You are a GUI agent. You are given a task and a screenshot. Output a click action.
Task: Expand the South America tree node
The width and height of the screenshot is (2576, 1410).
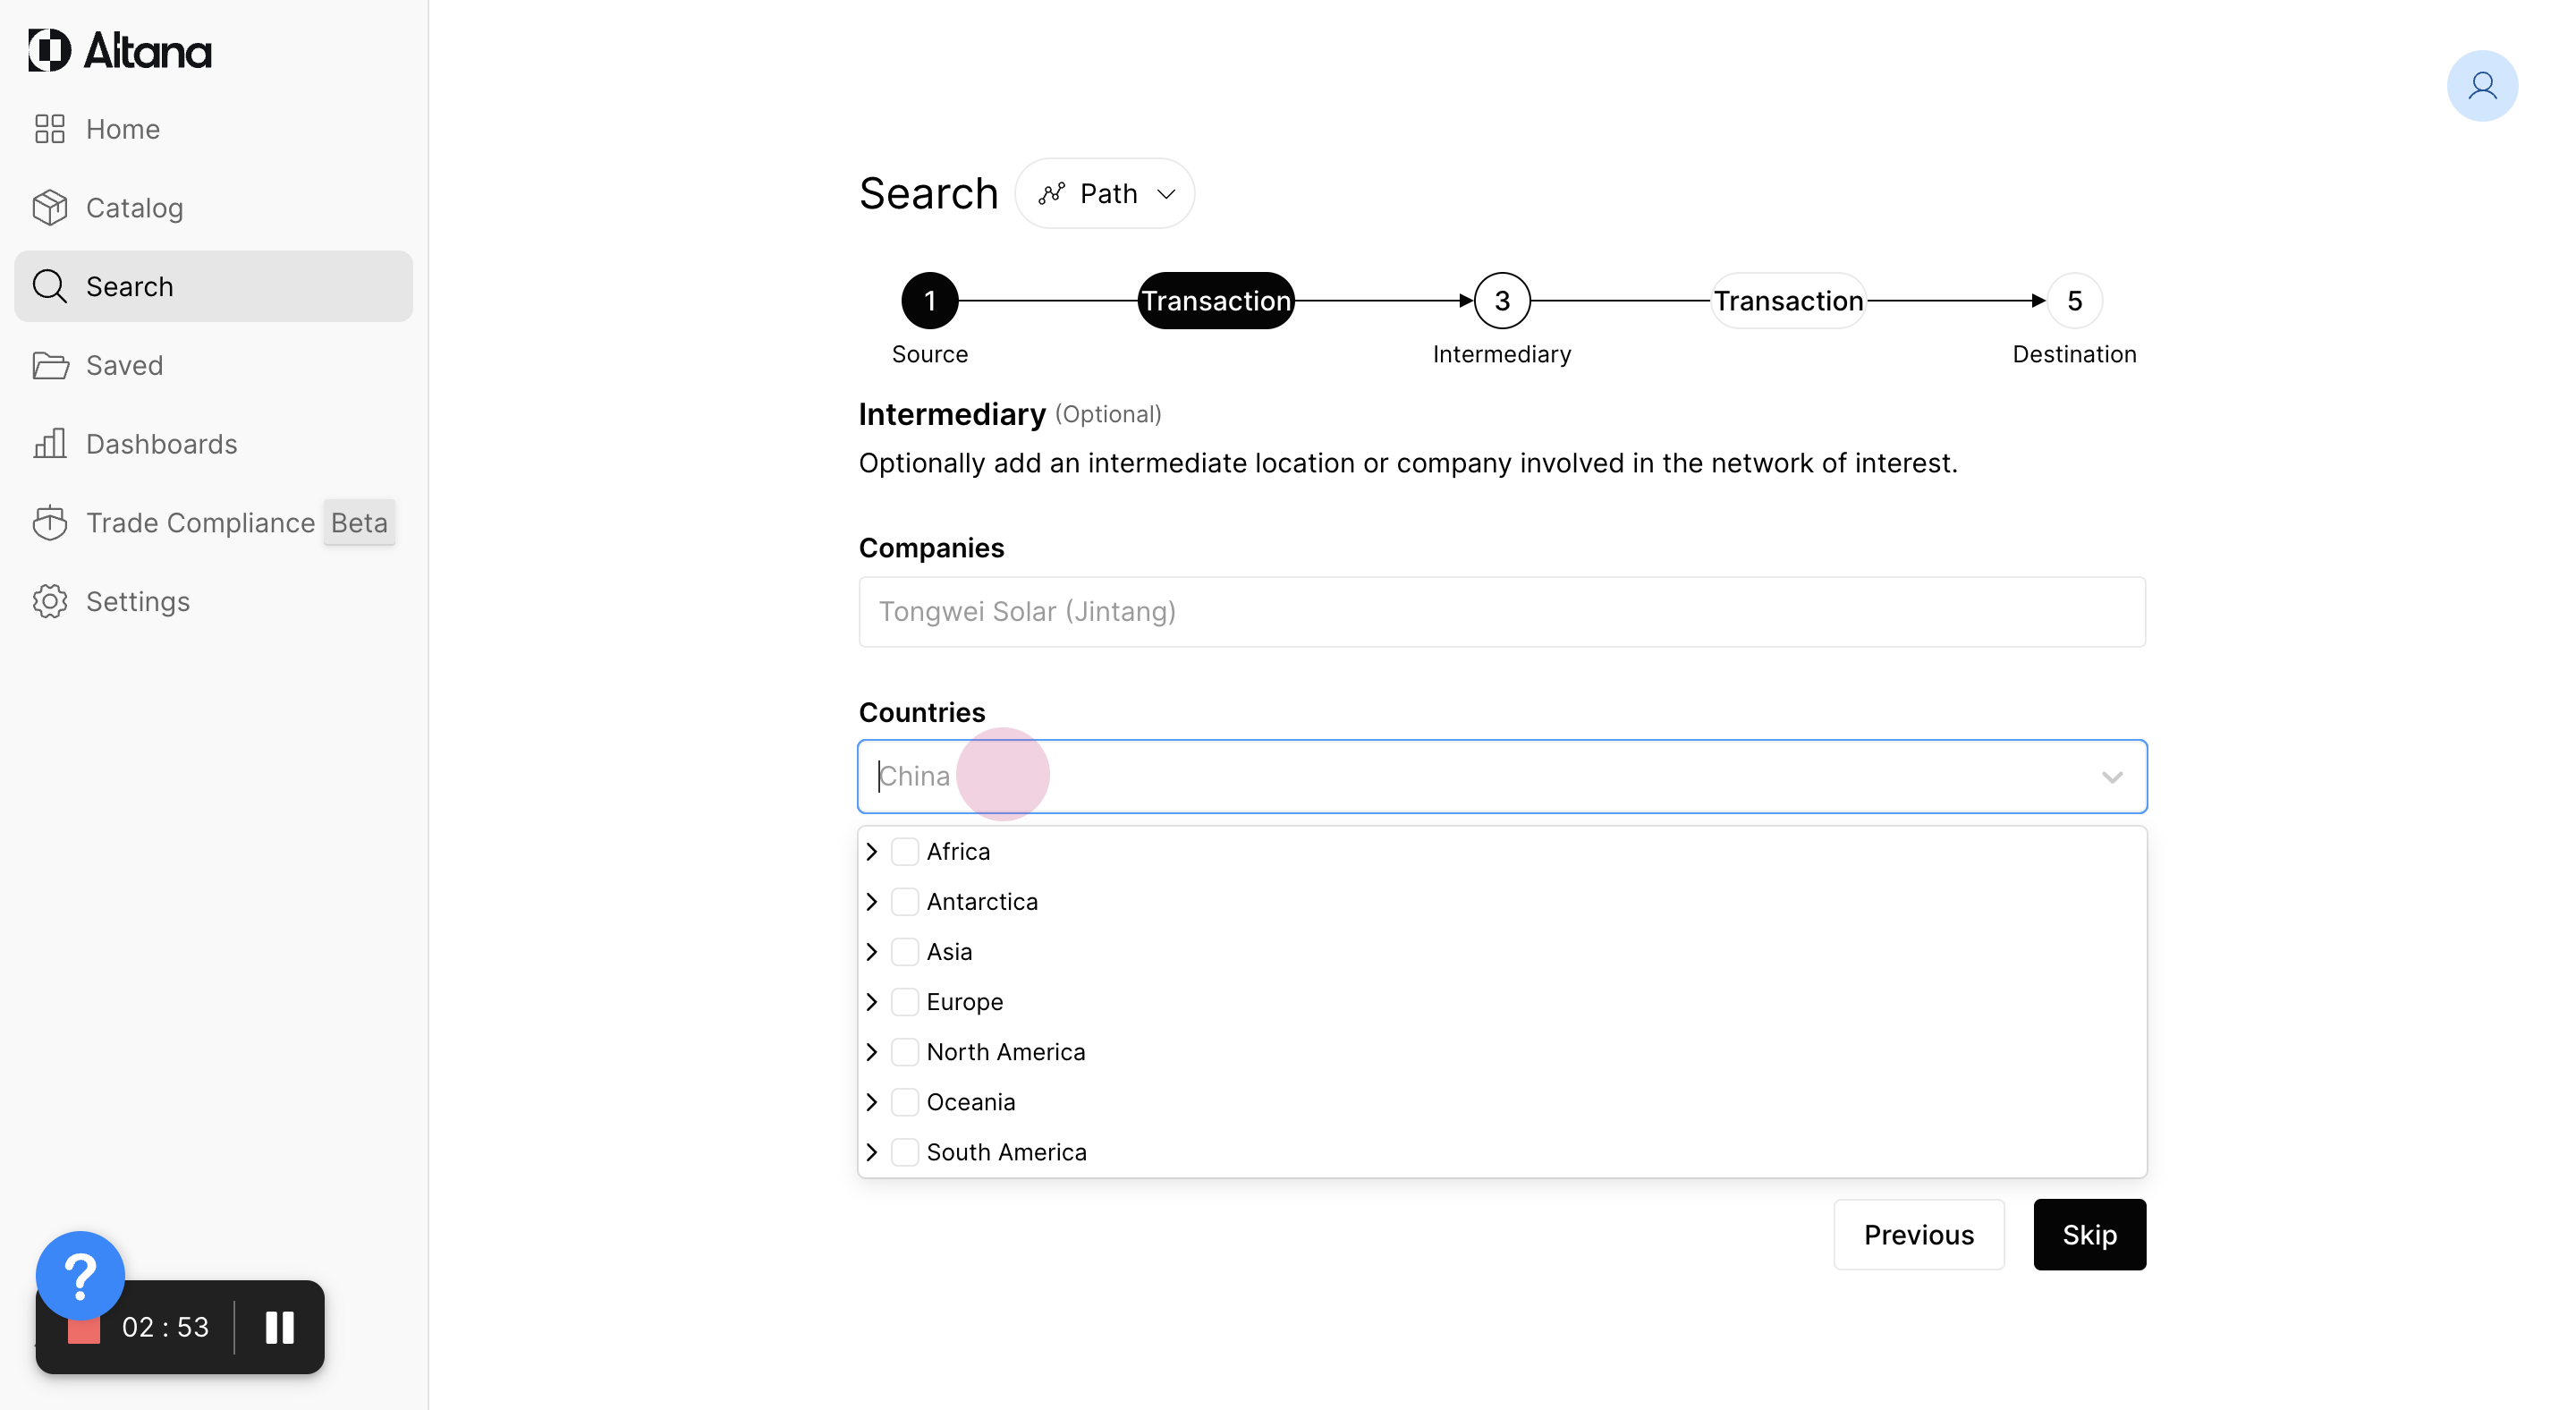(872, 1152)
